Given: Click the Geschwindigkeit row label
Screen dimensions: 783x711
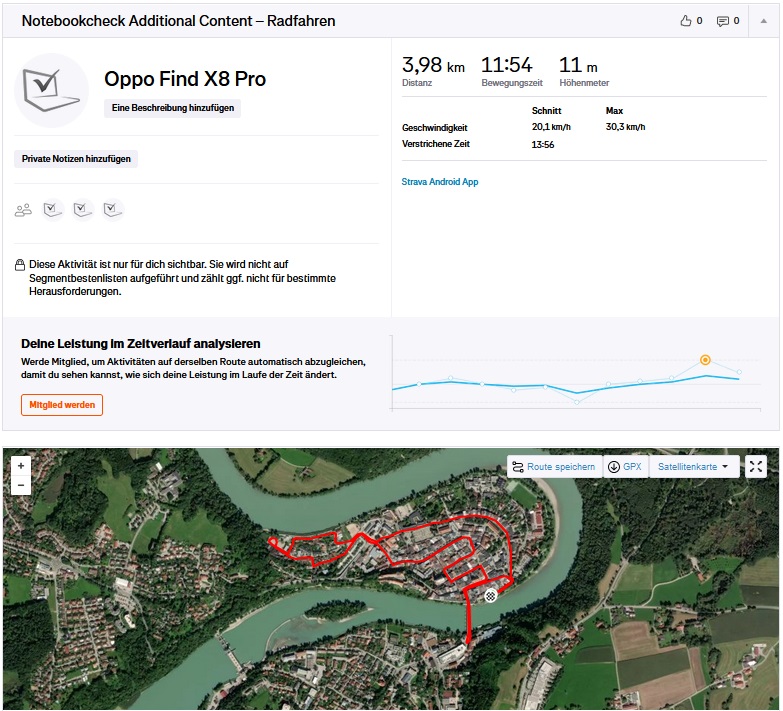Looking at the screenshot, I should 435,128.
